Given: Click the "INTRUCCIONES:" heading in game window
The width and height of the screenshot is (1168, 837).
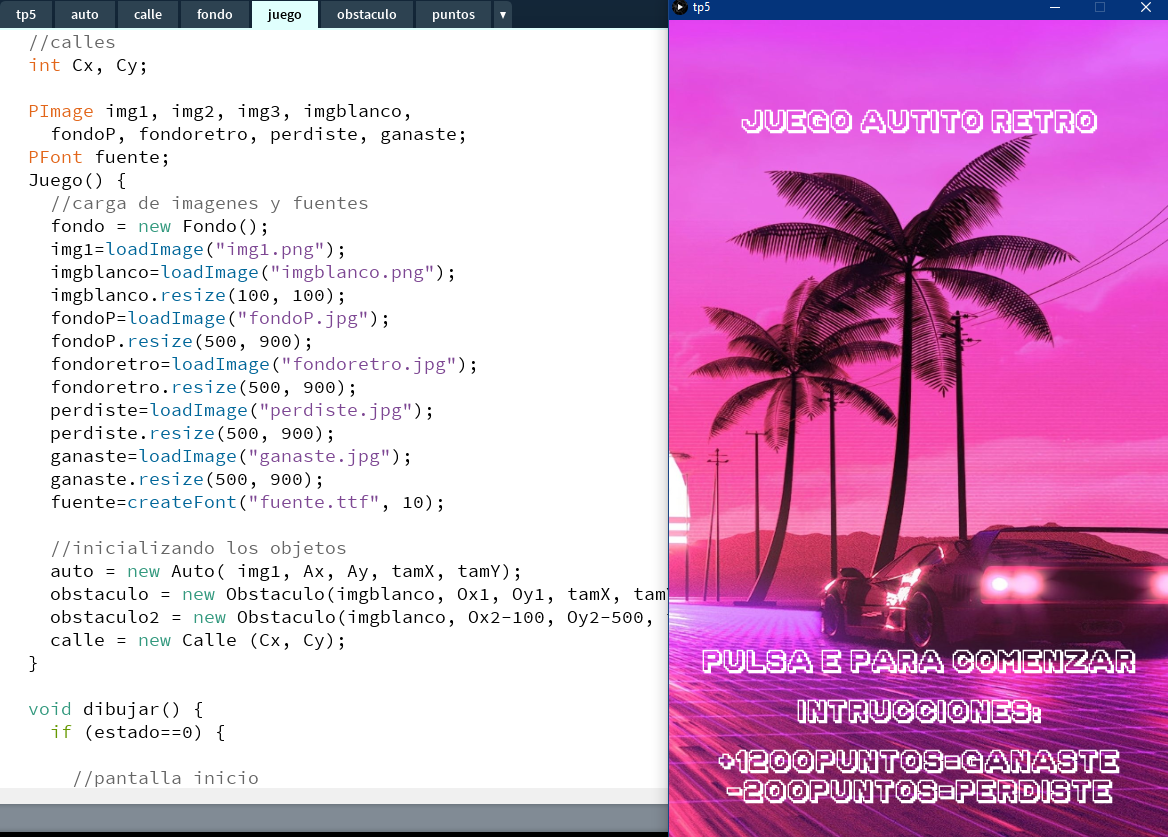Looking at the screenshot, I should point(918,712).
